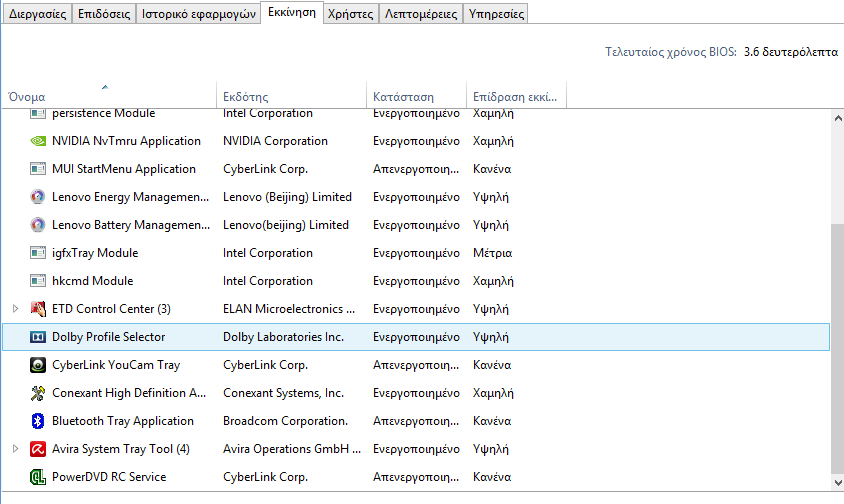Click publisher Avira Operations GmbH

[x=292, y=449]
